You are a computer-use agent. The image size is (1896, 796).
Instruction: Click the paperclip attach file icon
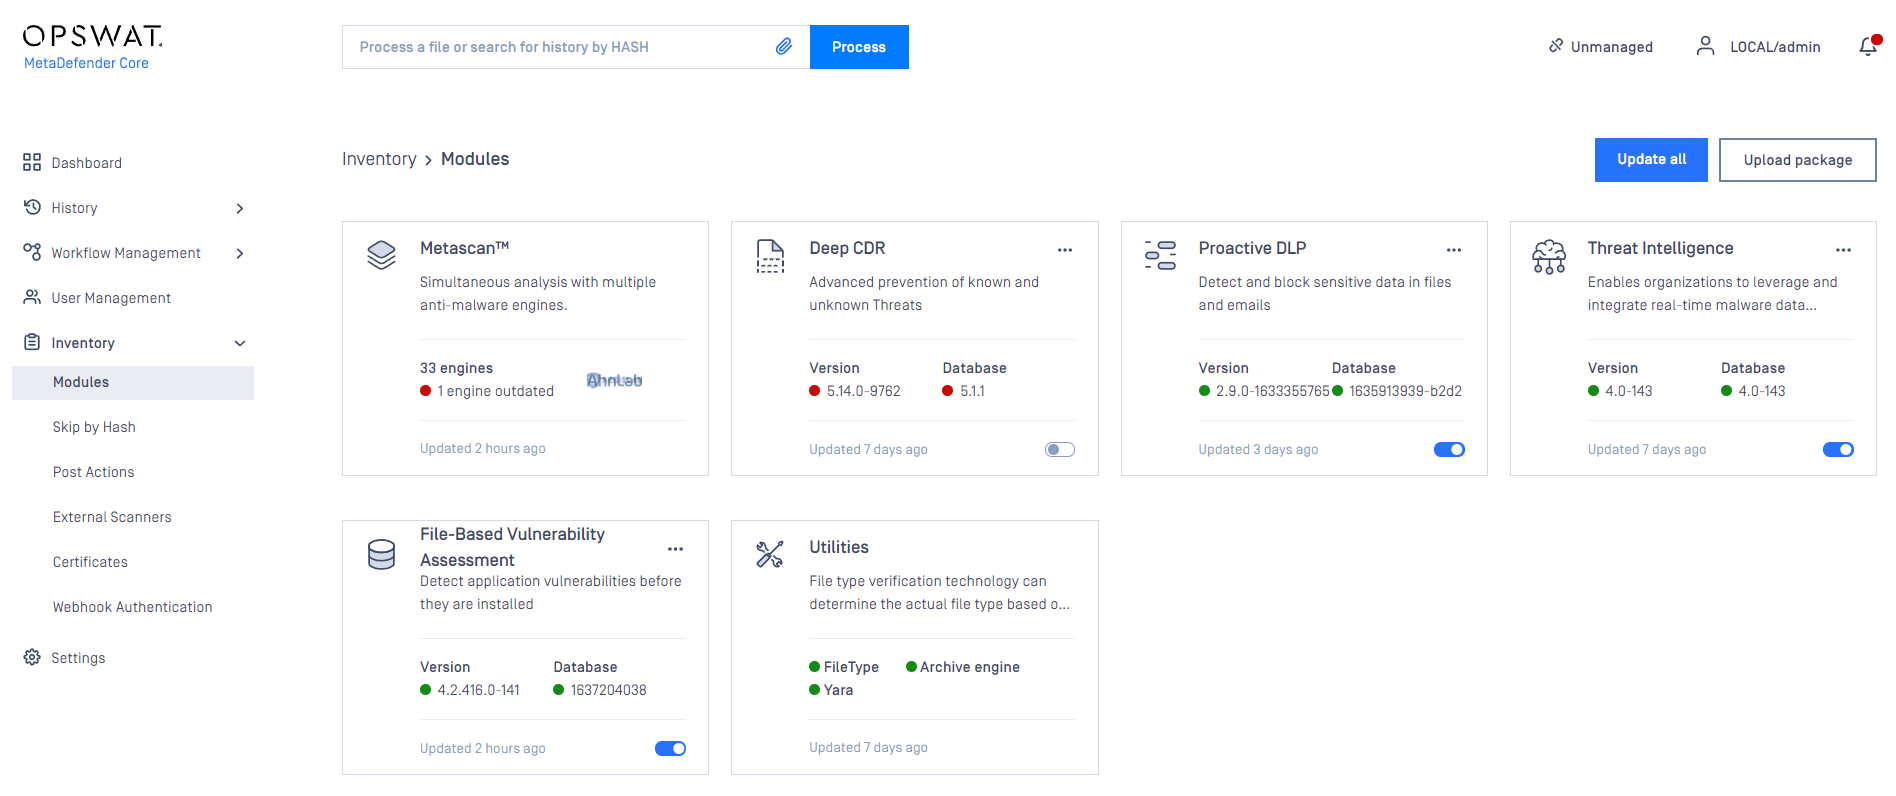tap(784, 46)
